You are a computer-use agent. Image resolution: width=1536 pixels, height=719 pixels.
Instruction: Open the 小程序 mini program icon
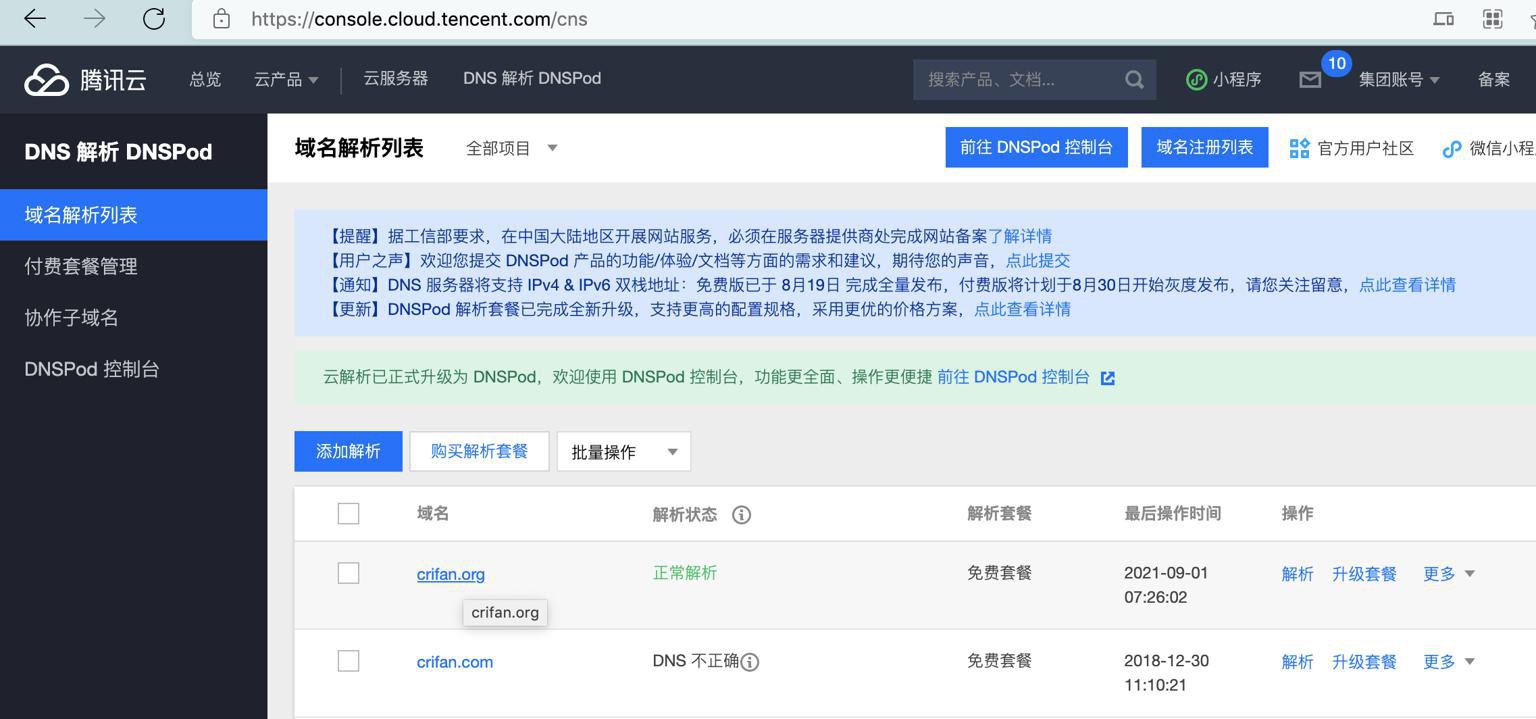[x=1196, y=79]
